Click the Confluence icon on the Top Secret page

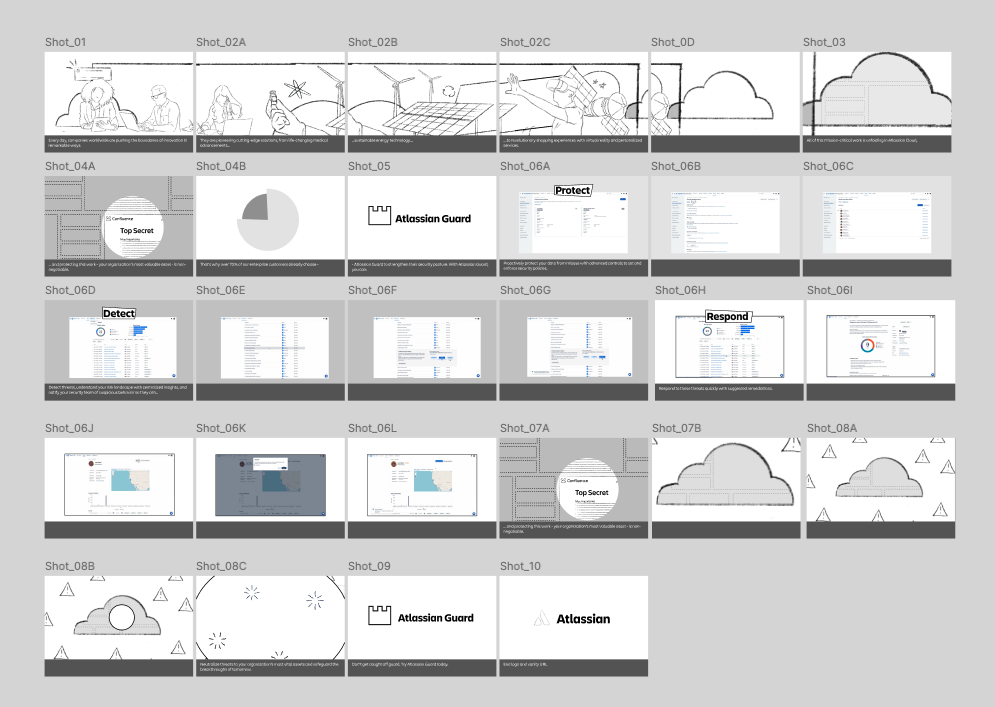tap(108, 218)
